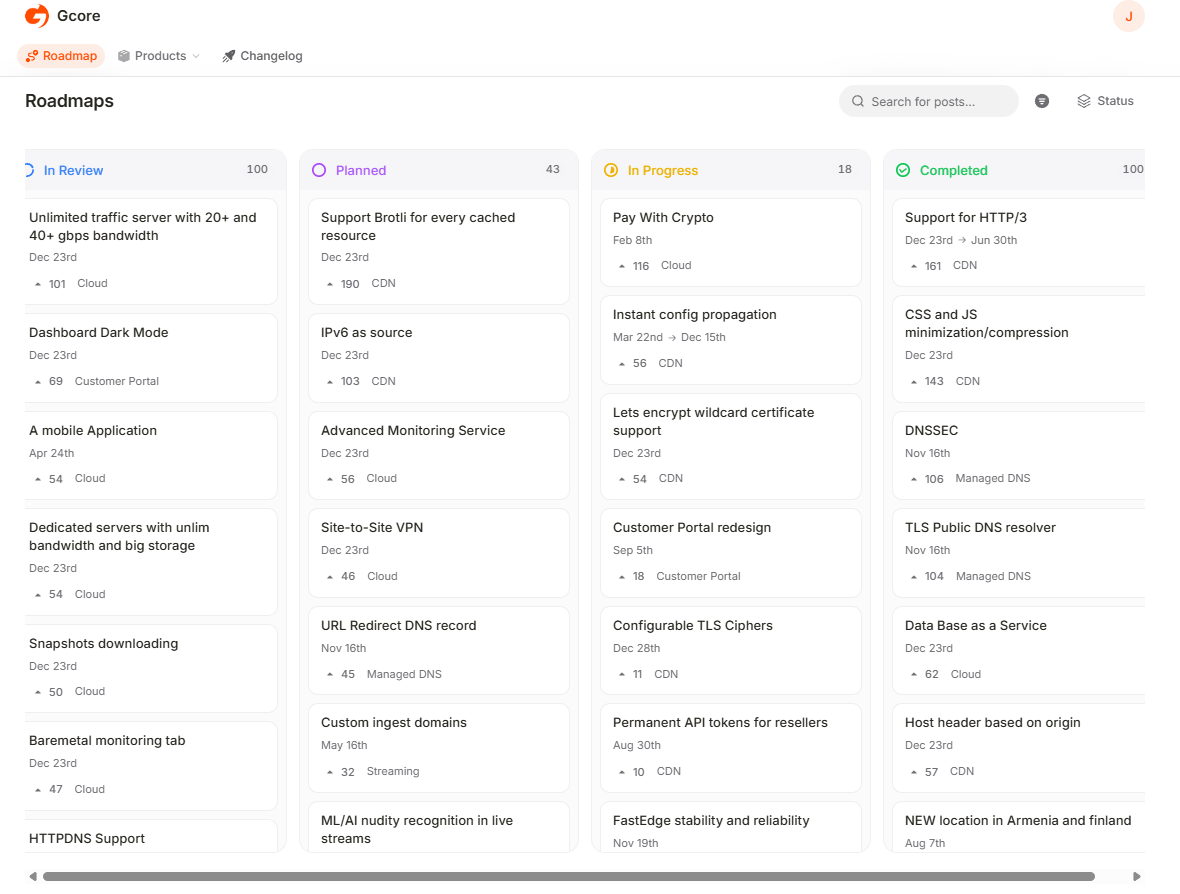
Task: Select the Roadmap tab
Action: [61, 56]
